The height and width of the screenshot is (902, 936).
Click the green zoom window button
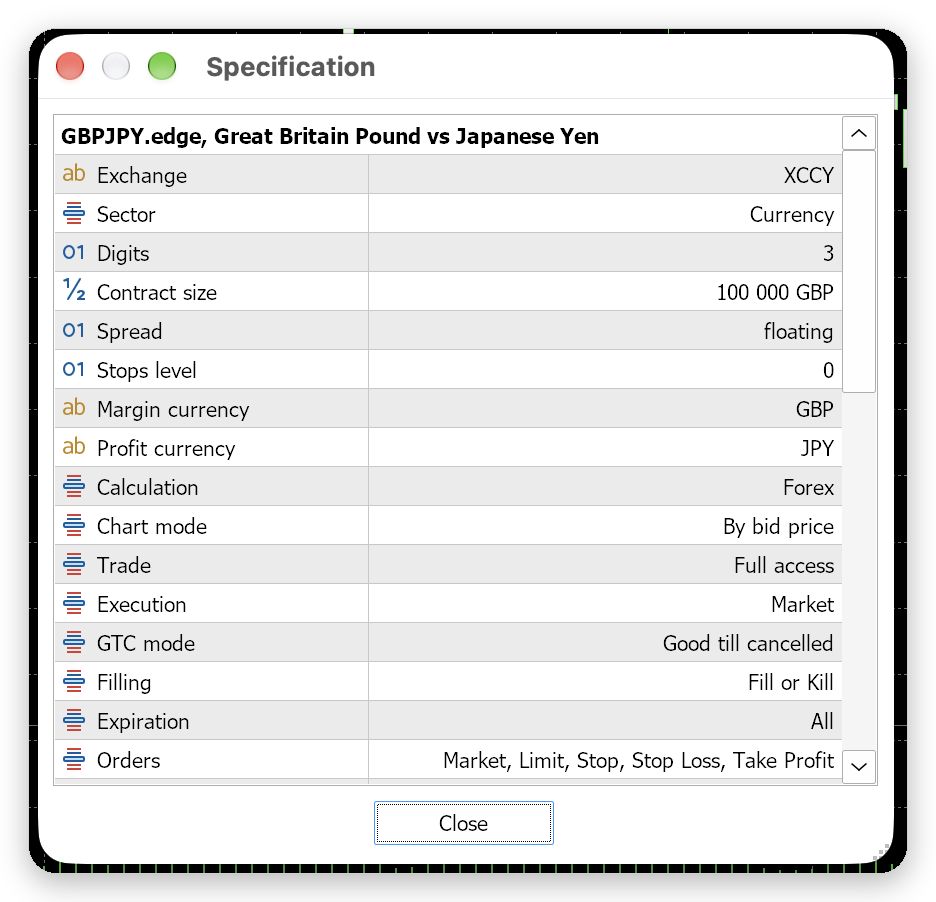coord(162,66)
